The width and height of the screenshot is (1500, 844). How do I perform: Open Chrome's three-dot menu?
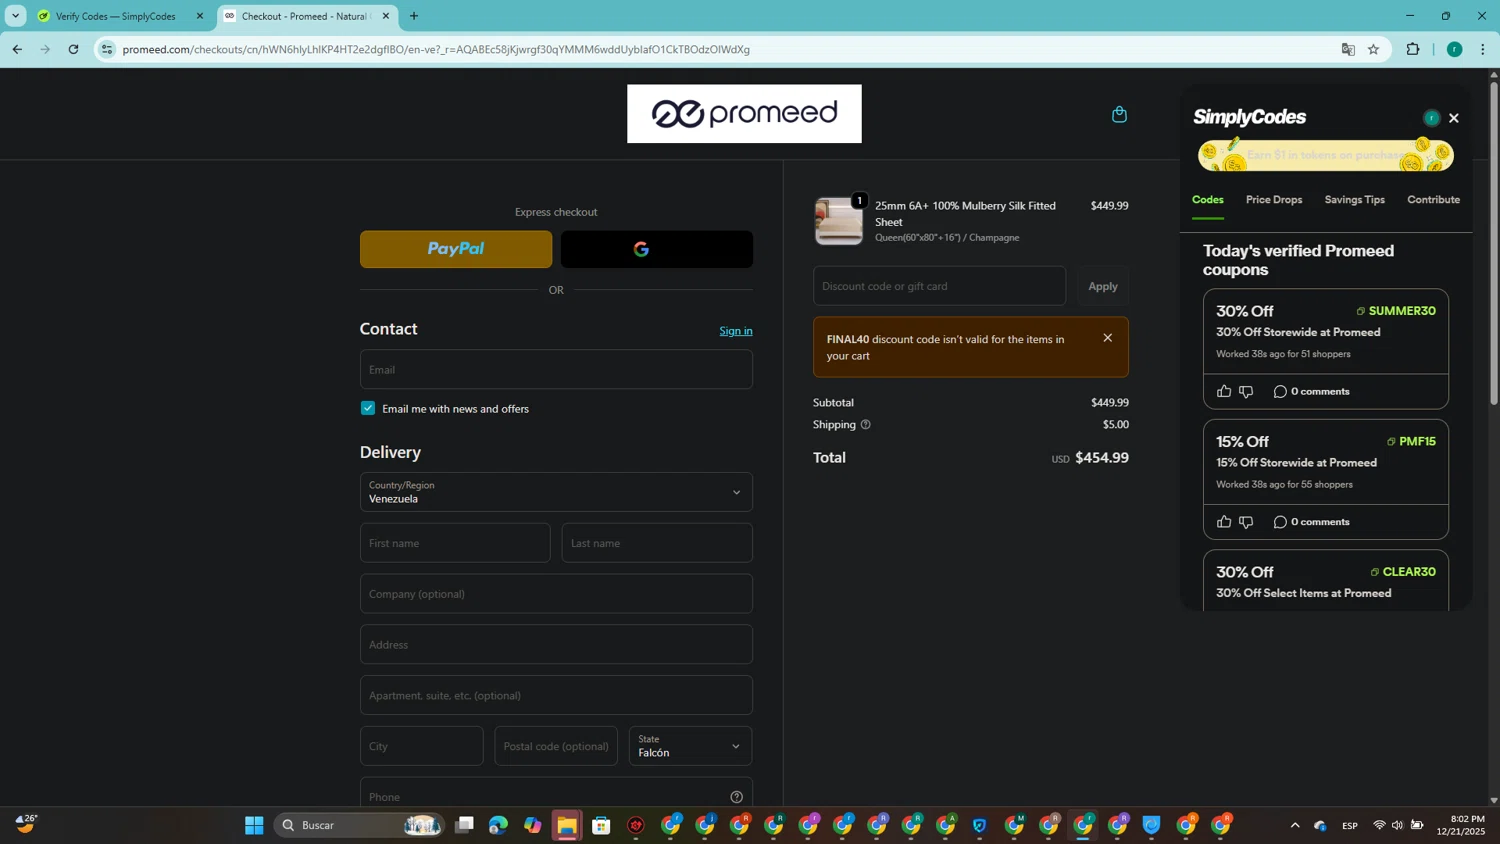[1483, 49]
